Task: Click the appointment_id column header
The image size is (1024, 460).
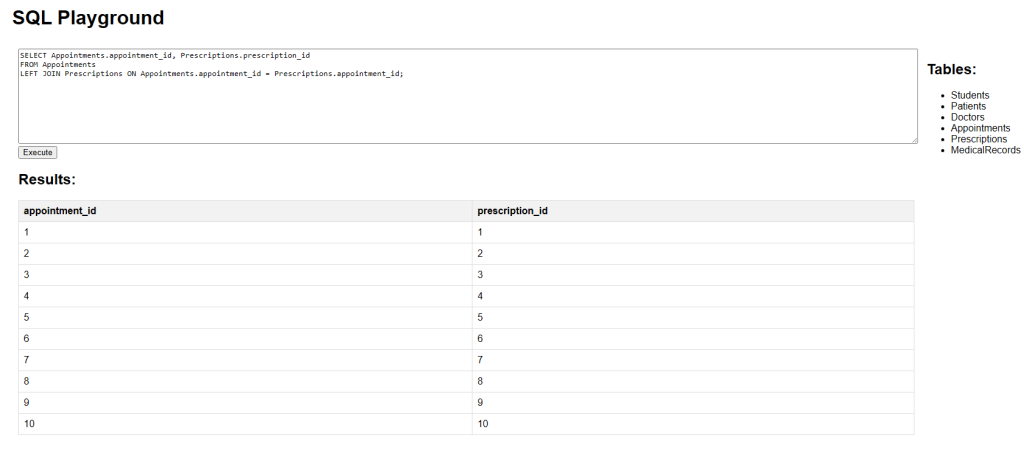Action: coord(246,211)
